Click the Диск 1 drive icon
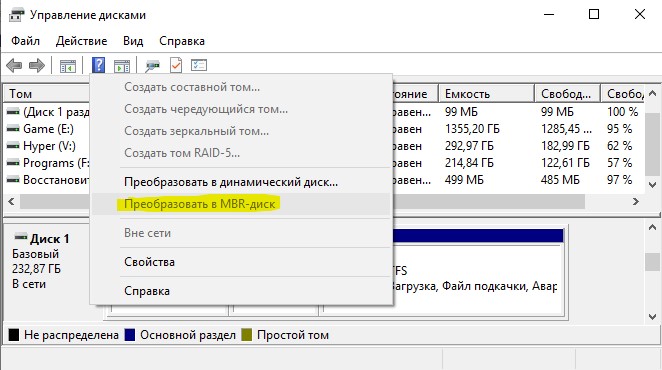Image resolution: width=662 pixels, height=370 pixels. coord(21,237)
